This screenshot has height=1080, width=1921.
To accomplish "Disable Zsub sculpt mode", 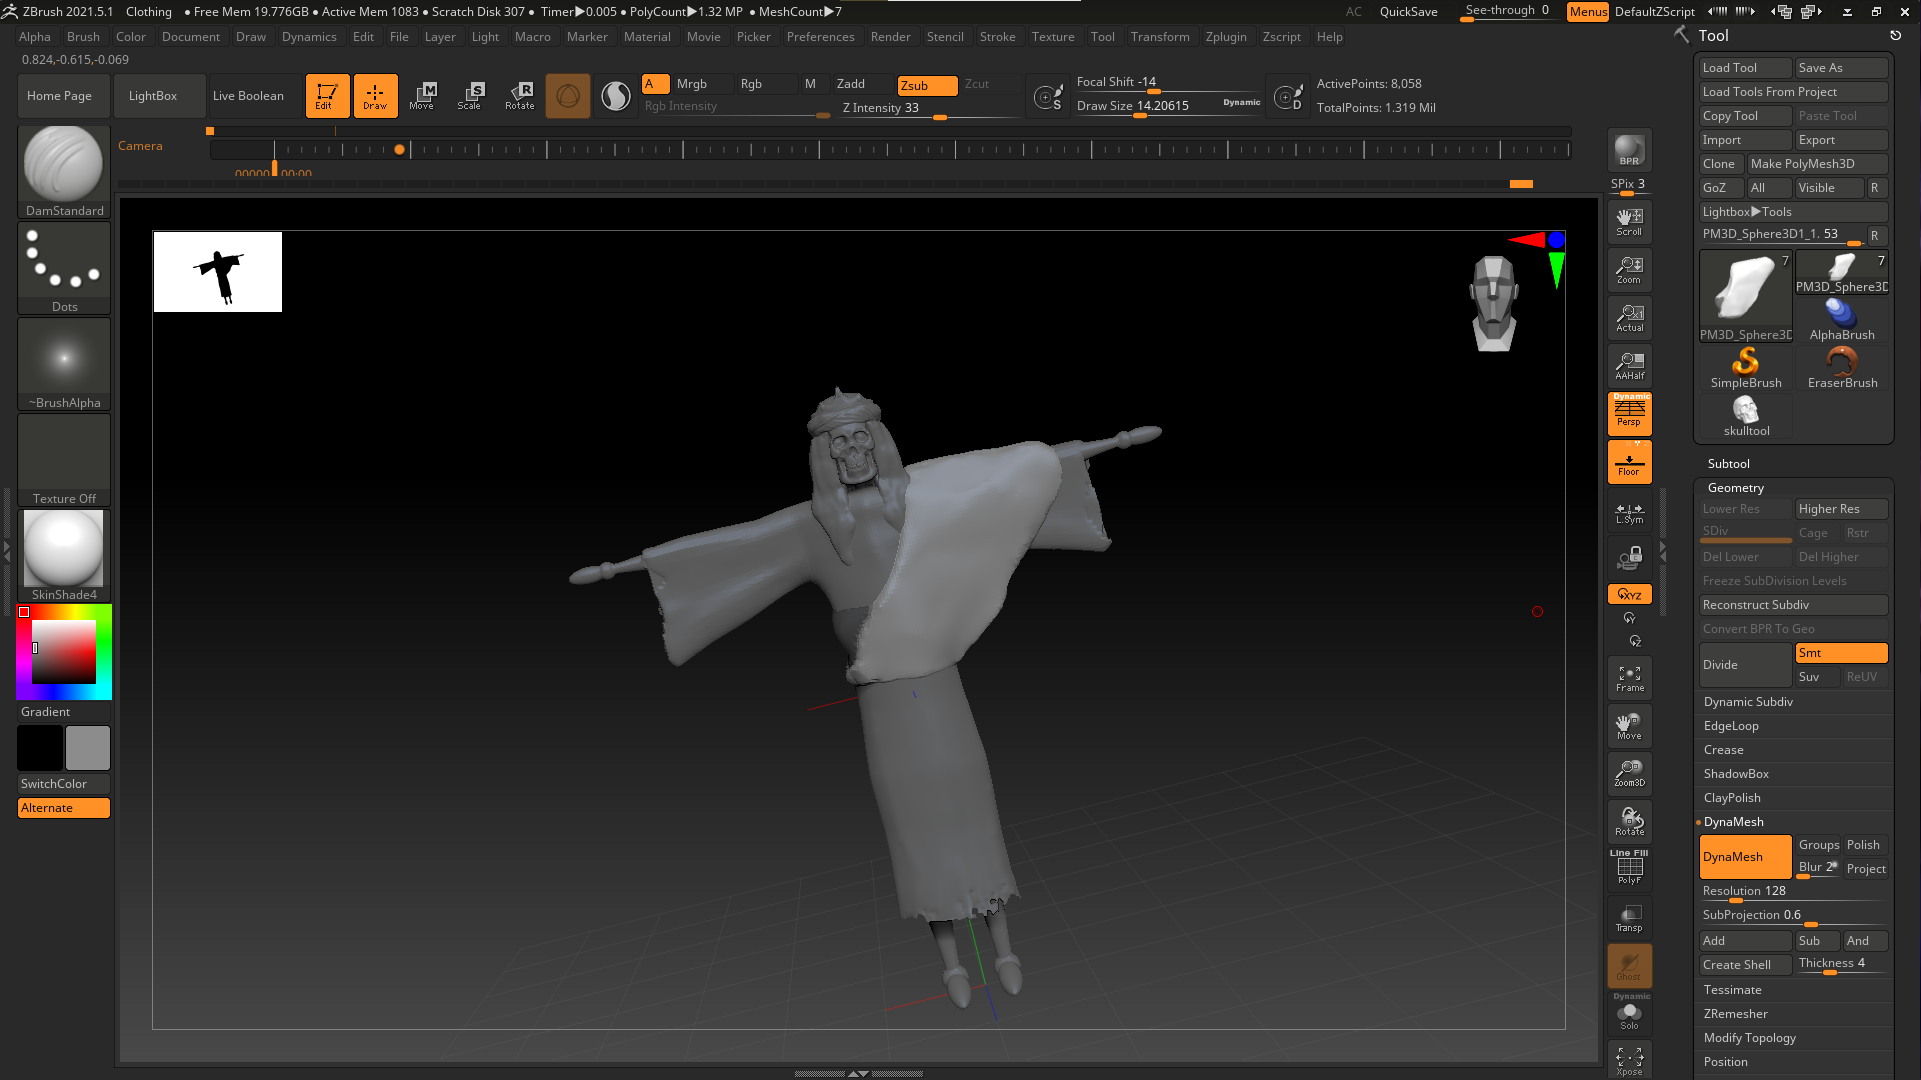I will coord(926,85).
